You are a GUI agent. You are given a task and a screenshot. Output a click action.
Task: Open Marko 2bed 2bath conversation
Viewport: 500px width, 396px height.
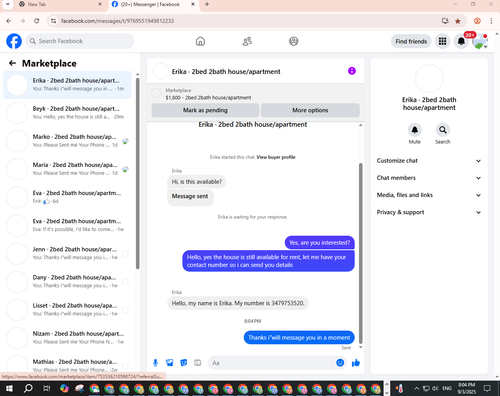(68, 141)
